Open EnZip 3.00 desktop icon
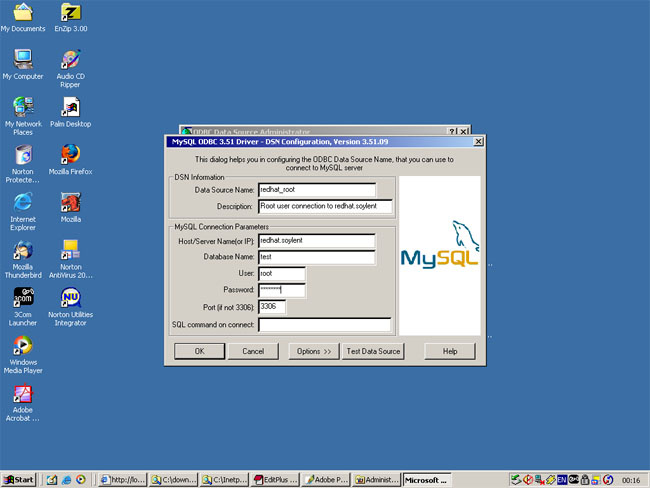The width and height of the screenshot is (650, 488). (70, 13)
